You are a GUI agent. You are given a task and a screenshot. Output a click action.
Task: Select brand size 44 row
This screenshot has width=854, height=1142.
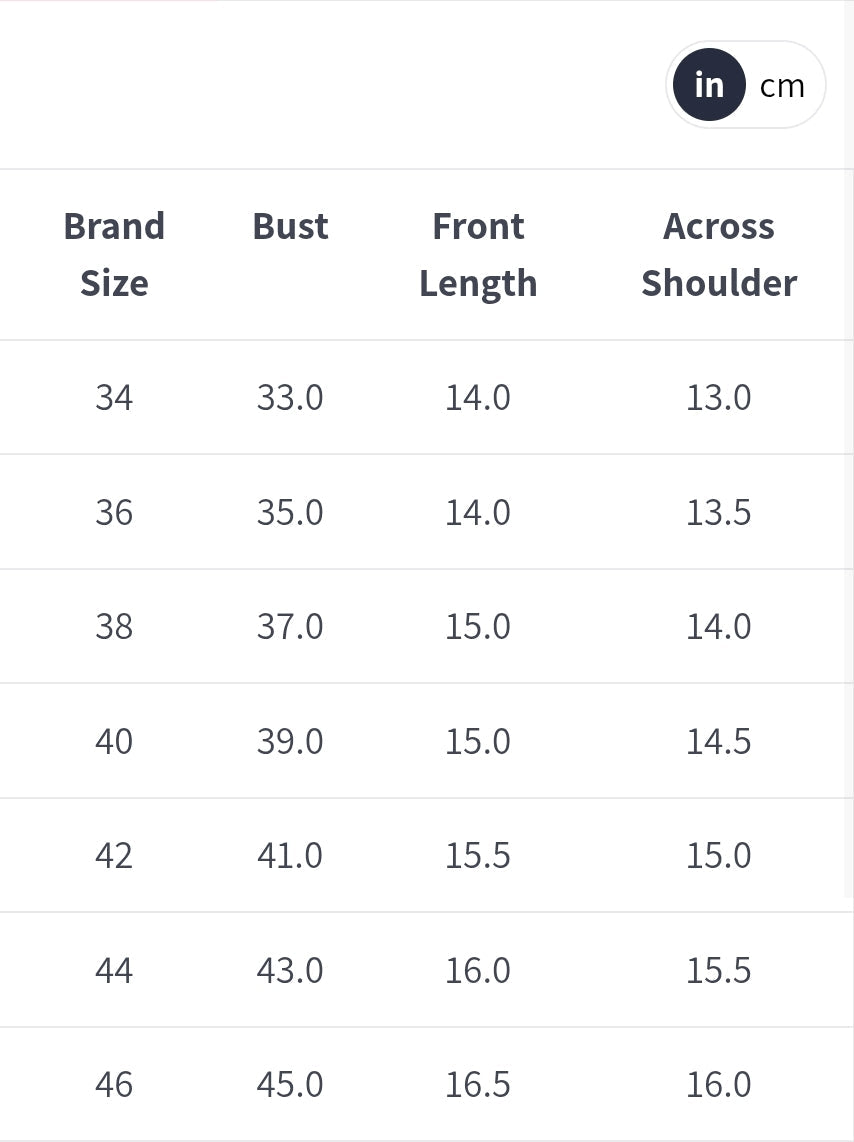114,970
